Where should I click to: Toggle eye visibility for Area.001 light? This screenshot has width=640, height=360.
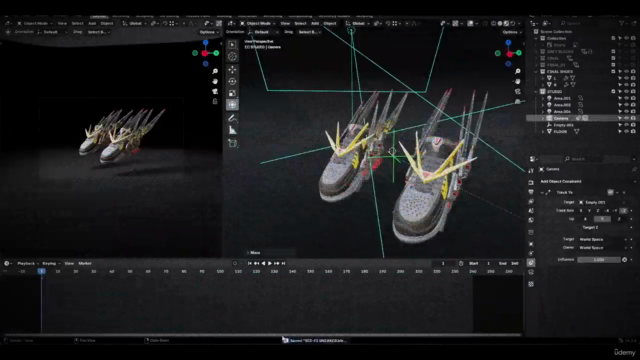(627, 98)
